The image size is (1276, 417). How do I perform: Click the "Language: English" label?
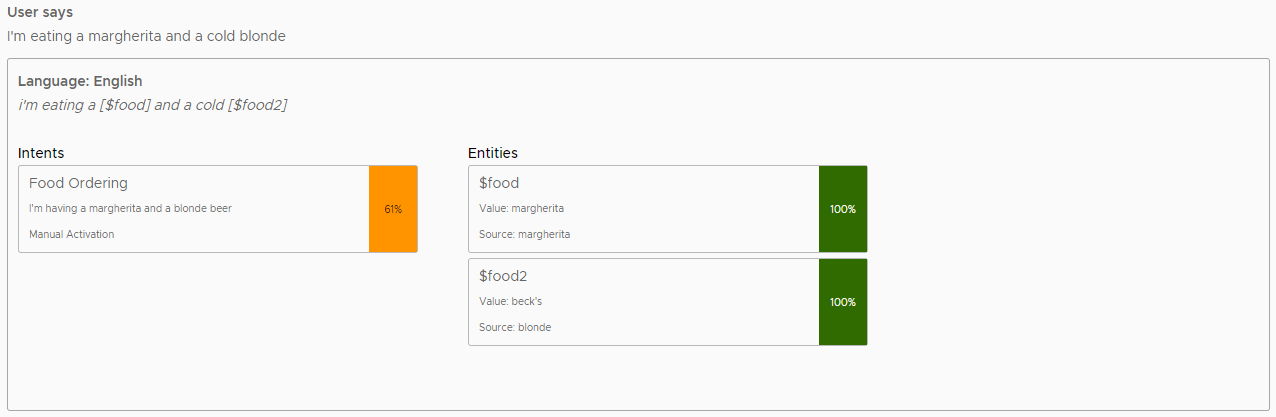pos(80,81)
